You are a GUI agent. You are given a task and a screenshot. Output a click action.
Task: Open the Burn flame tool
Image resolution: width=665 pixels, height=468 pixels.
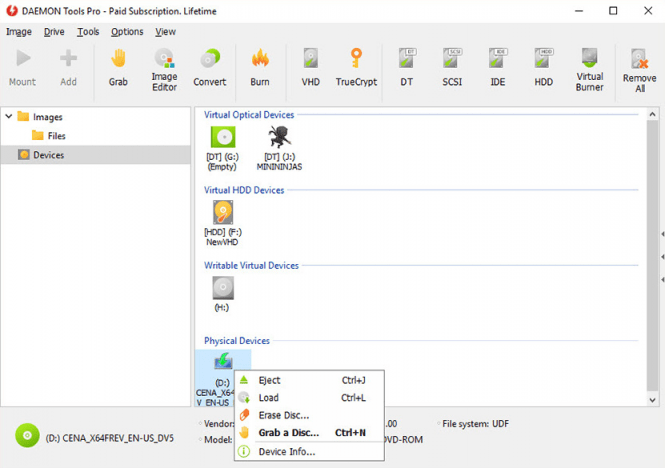click(260, 68)
